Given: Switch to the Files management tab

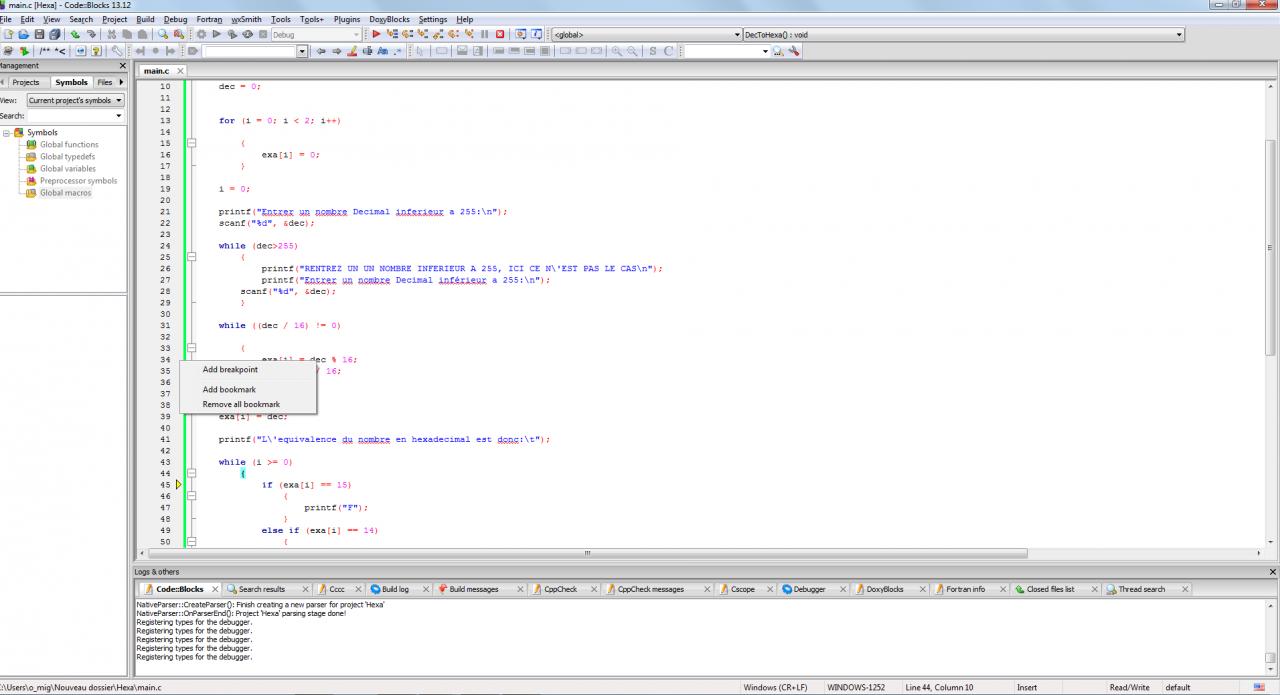Looking at the screenshot, I should point(105,82).
